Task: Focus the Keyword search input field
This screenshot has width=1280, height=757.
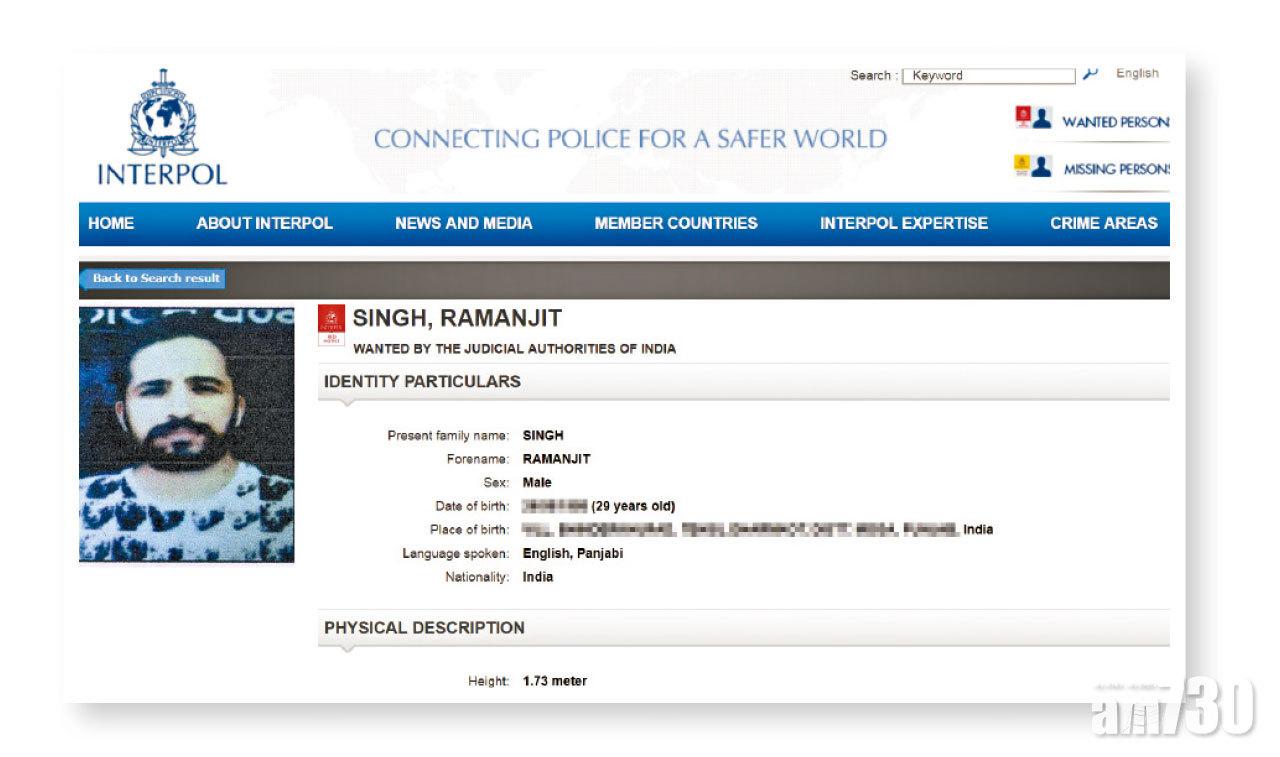Action: (987, 75)
